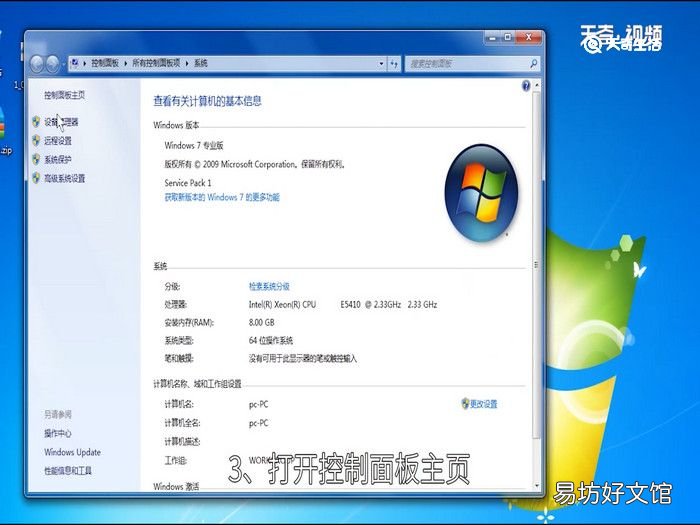Click the text Windows 7 专业版
The width and height of the screenshot is (700, 525).
click(x=194, y=146)
